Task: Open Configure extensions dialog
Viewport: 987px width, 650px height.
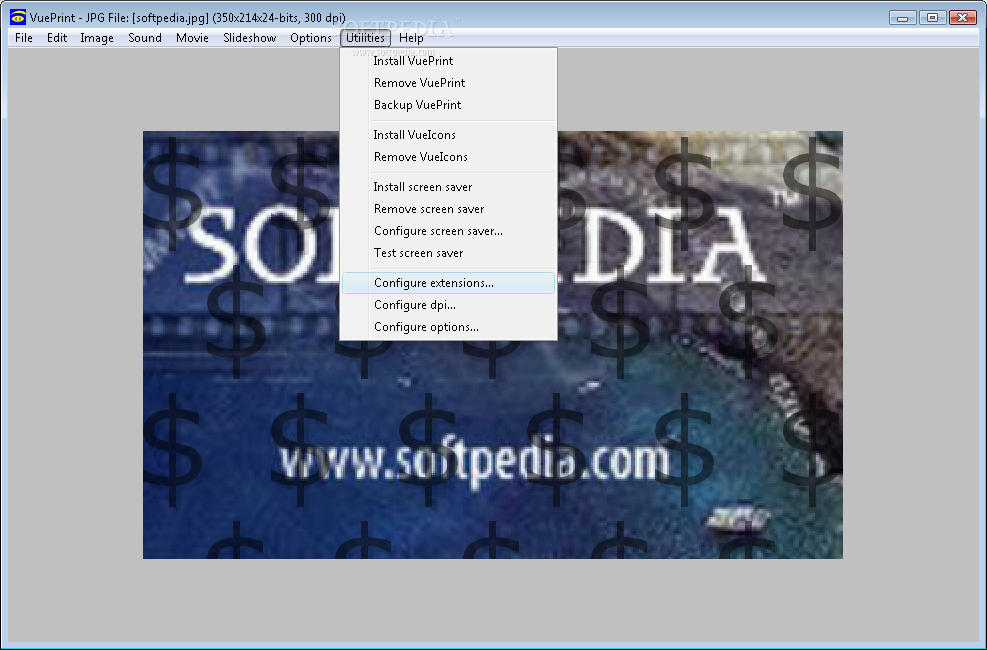Action: click(448, 283)
